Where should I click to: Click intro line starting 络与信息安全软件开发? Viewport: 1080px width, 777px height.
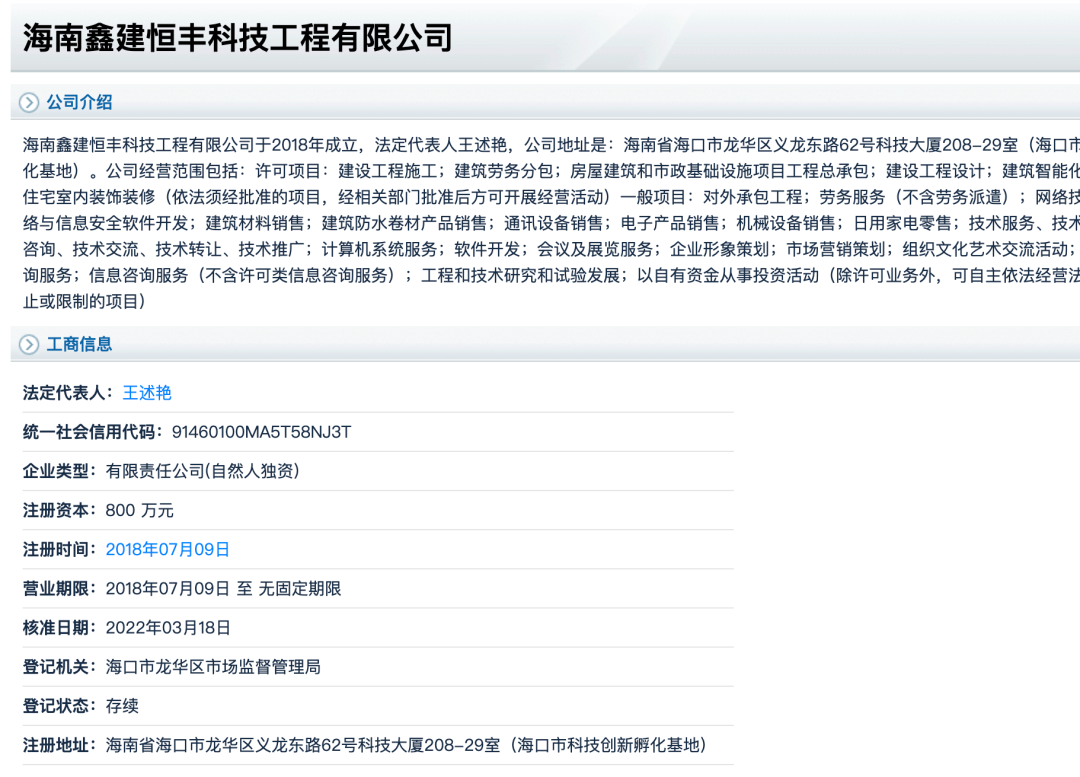551,223
